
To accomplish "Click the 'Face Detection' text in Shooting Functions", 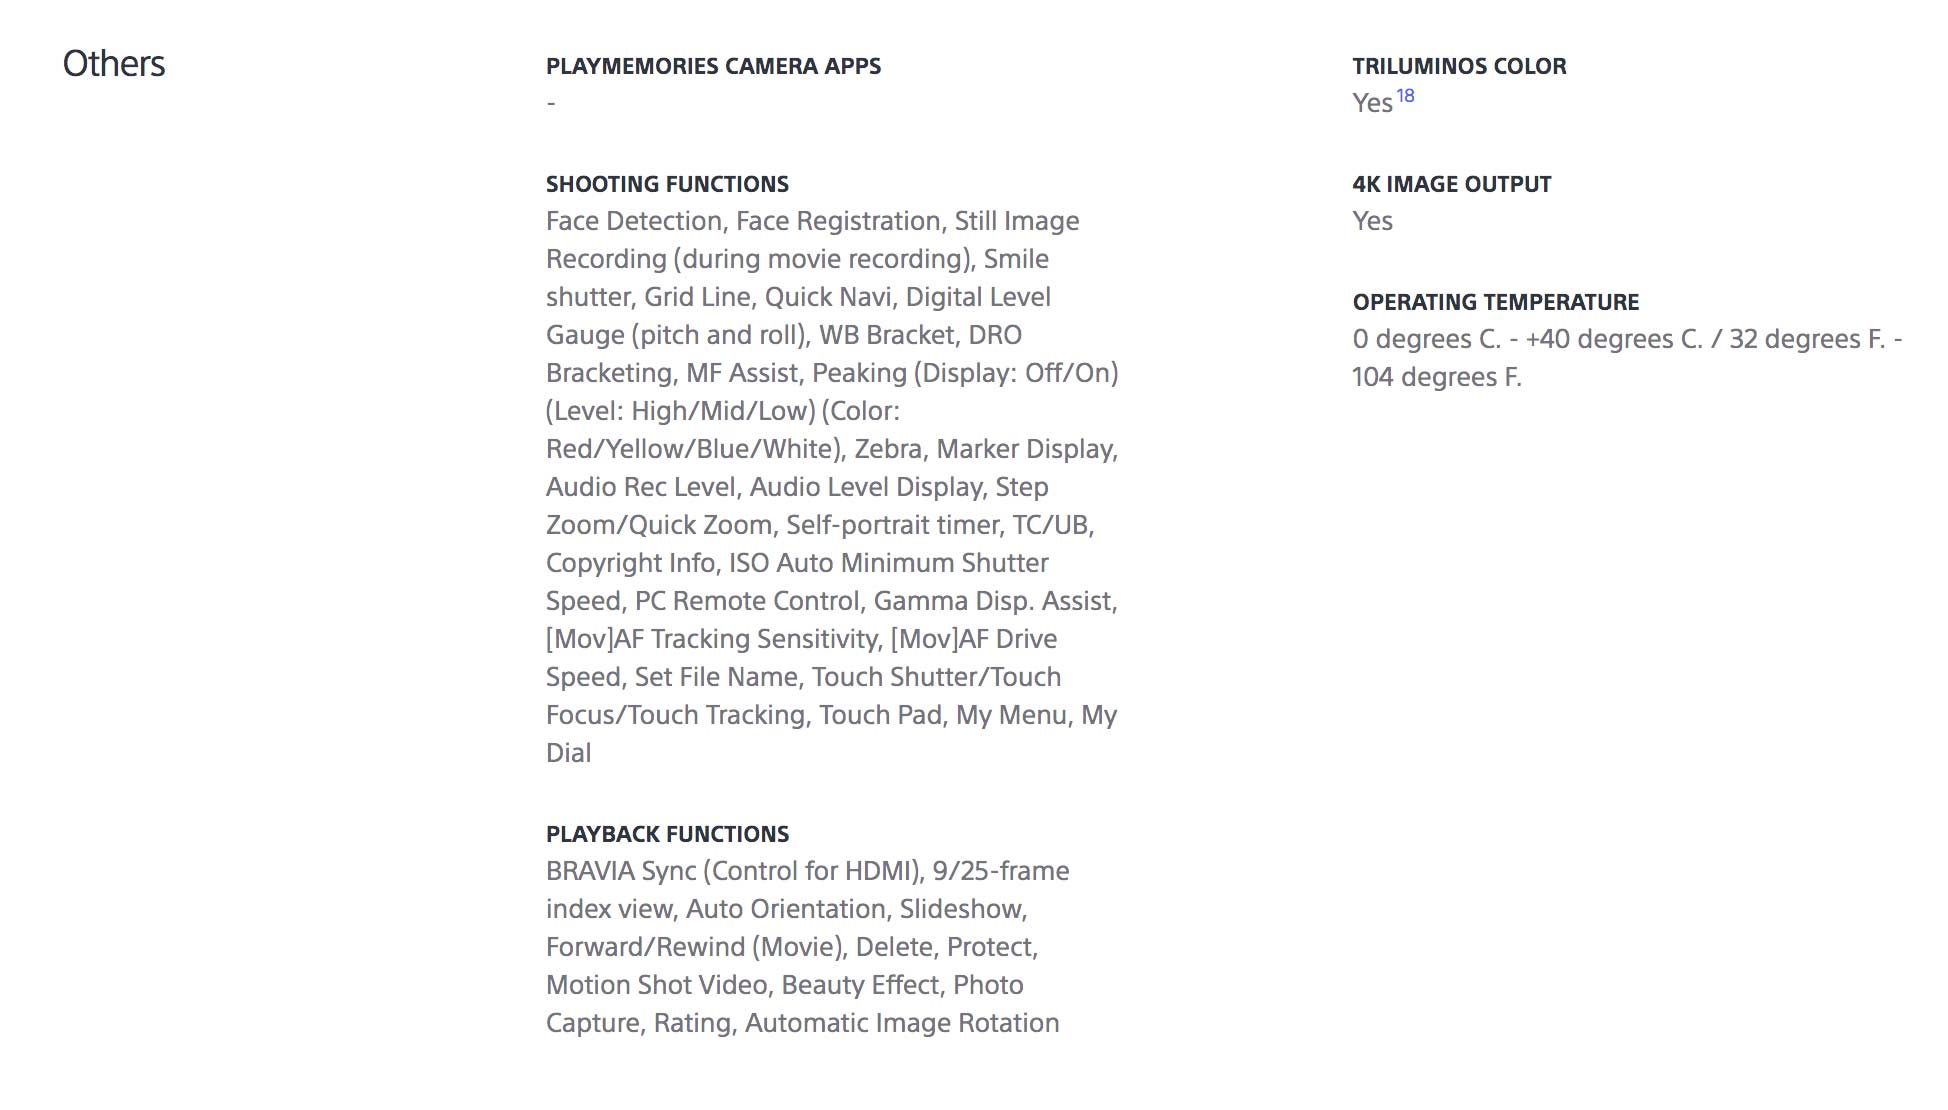I will (x=634, y=221).
